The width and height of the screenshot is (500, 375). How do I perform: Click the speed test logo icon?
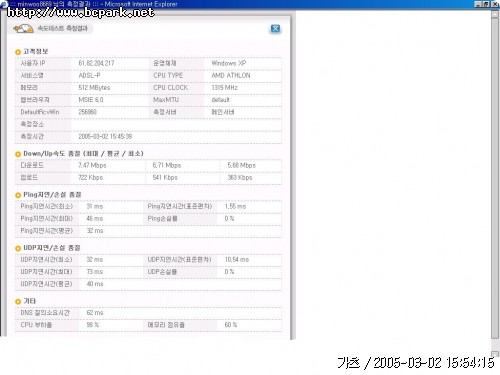click(23, 29)
